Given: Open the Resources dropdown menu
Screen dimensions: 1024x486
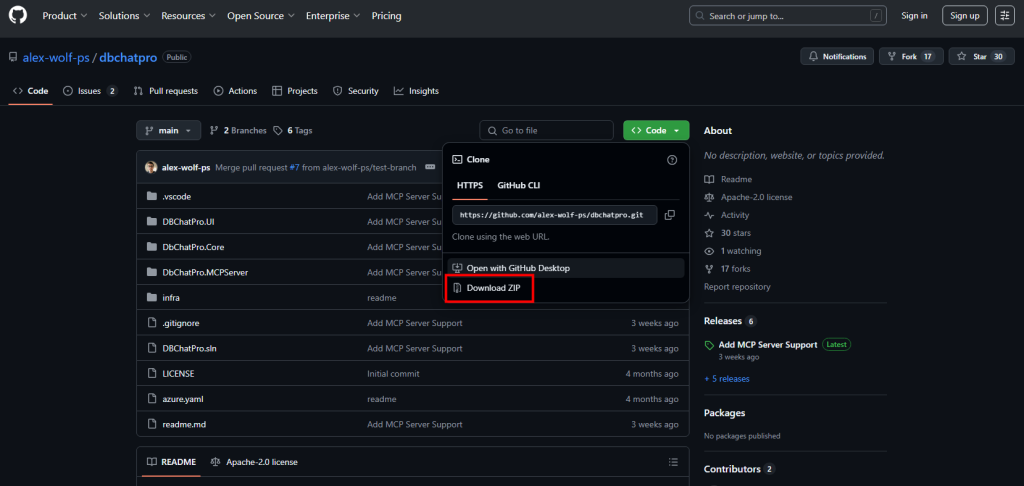Looking at the screenshot, I should (x=187, y=16).
